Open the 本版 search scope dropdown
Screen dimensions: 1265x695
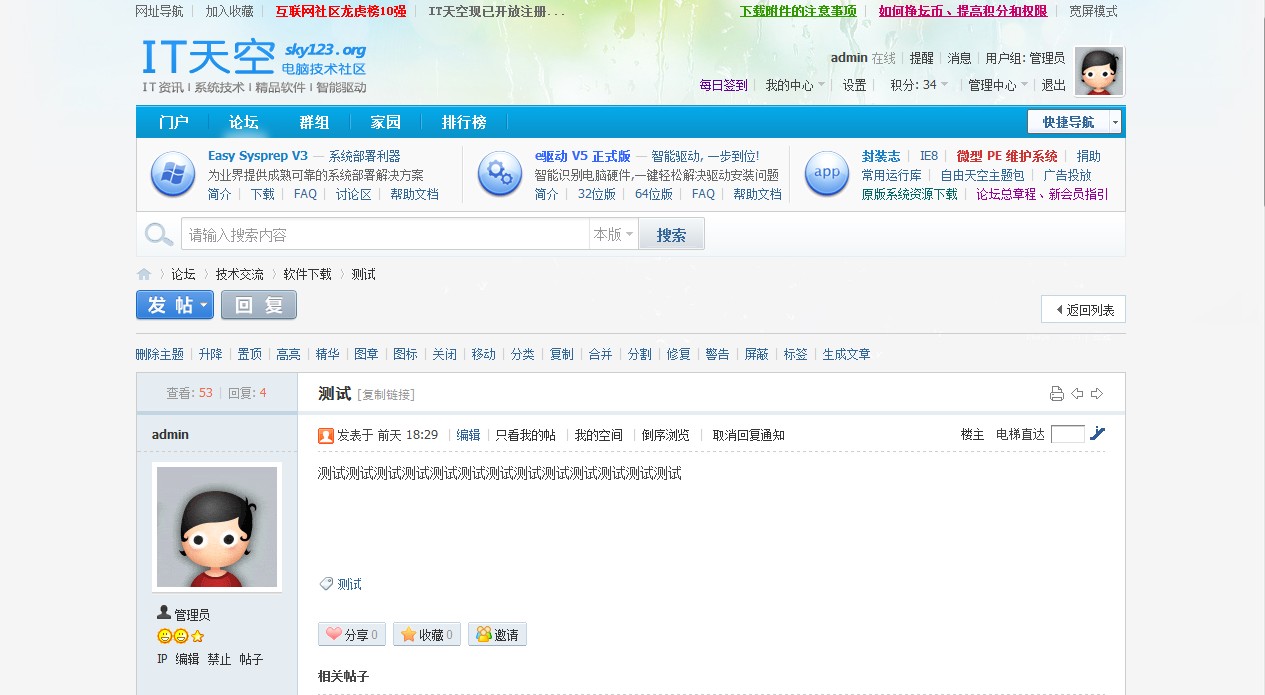[613, 234]
